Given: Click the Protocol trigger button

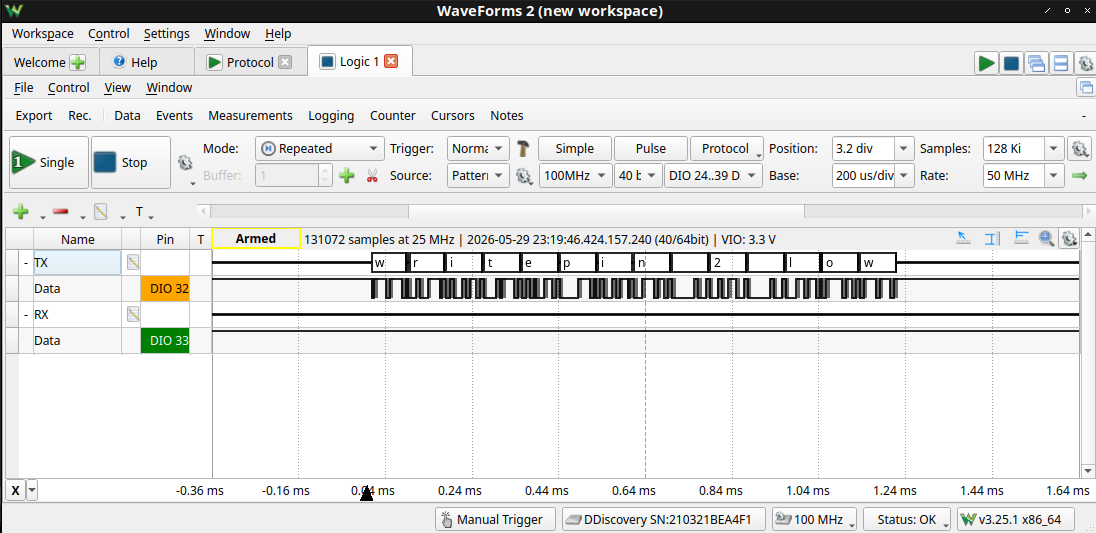Looking at the screenshot, I should click(x=726, y=149).
